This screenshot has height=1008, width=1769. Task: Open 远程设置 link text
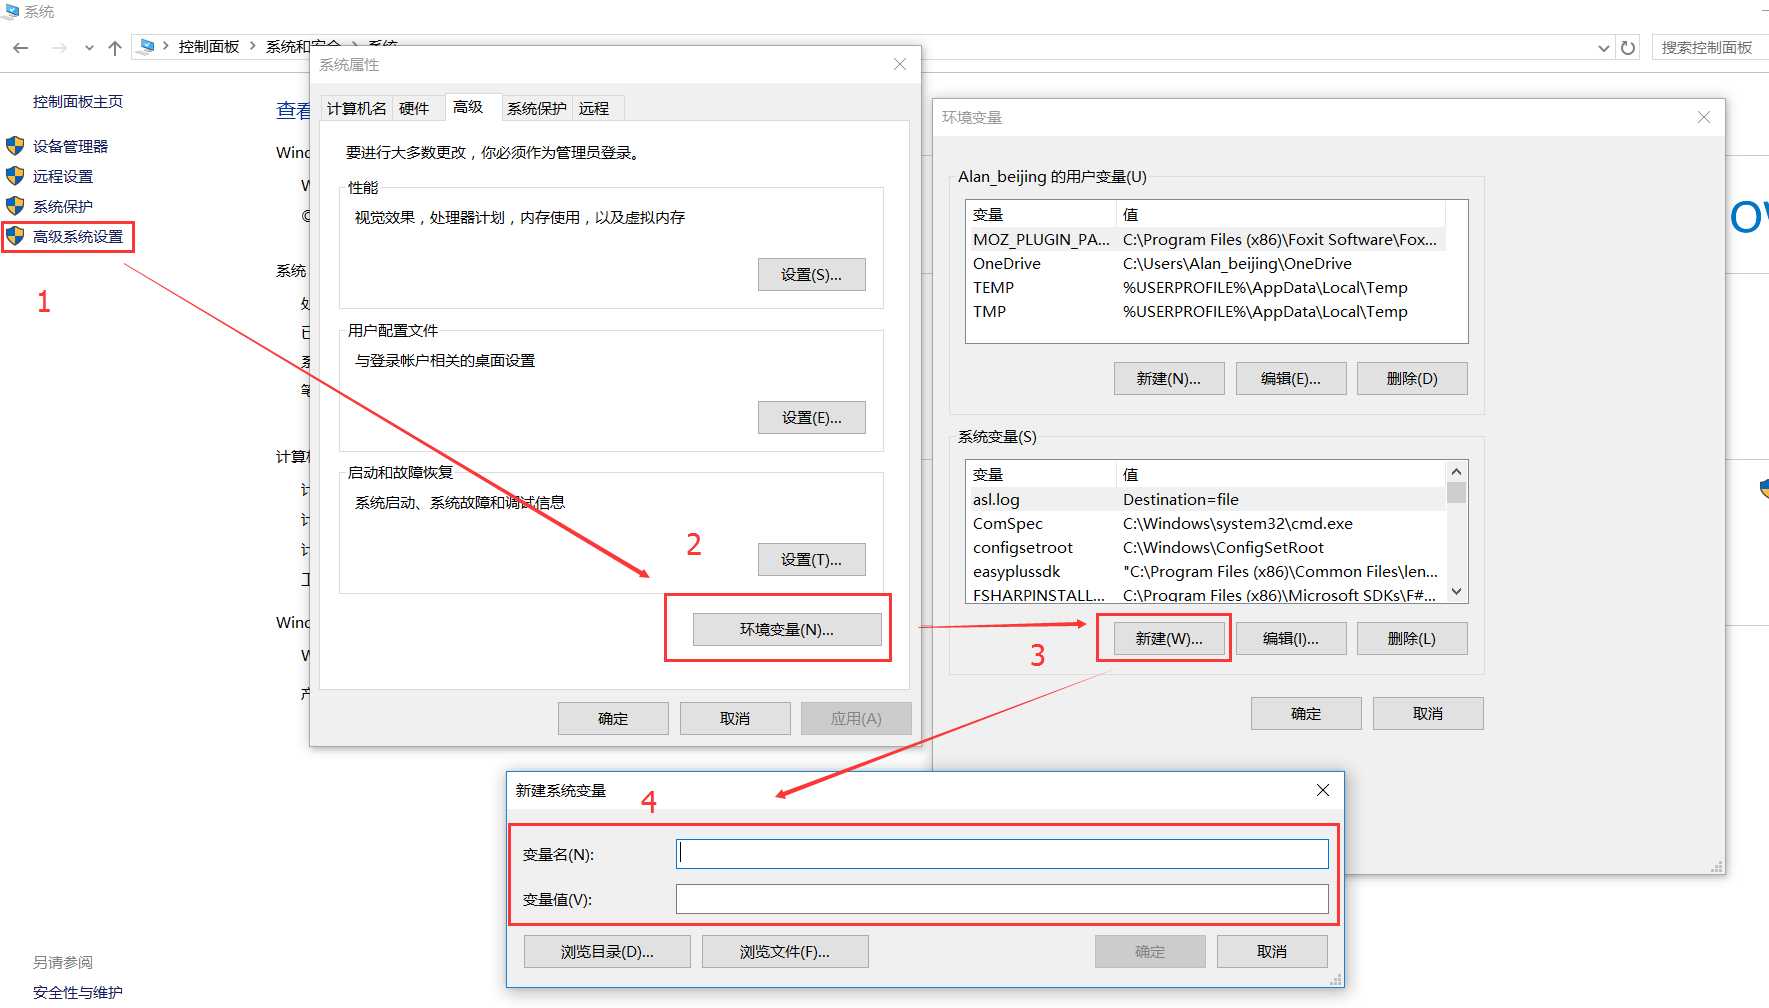coord(63,176)
